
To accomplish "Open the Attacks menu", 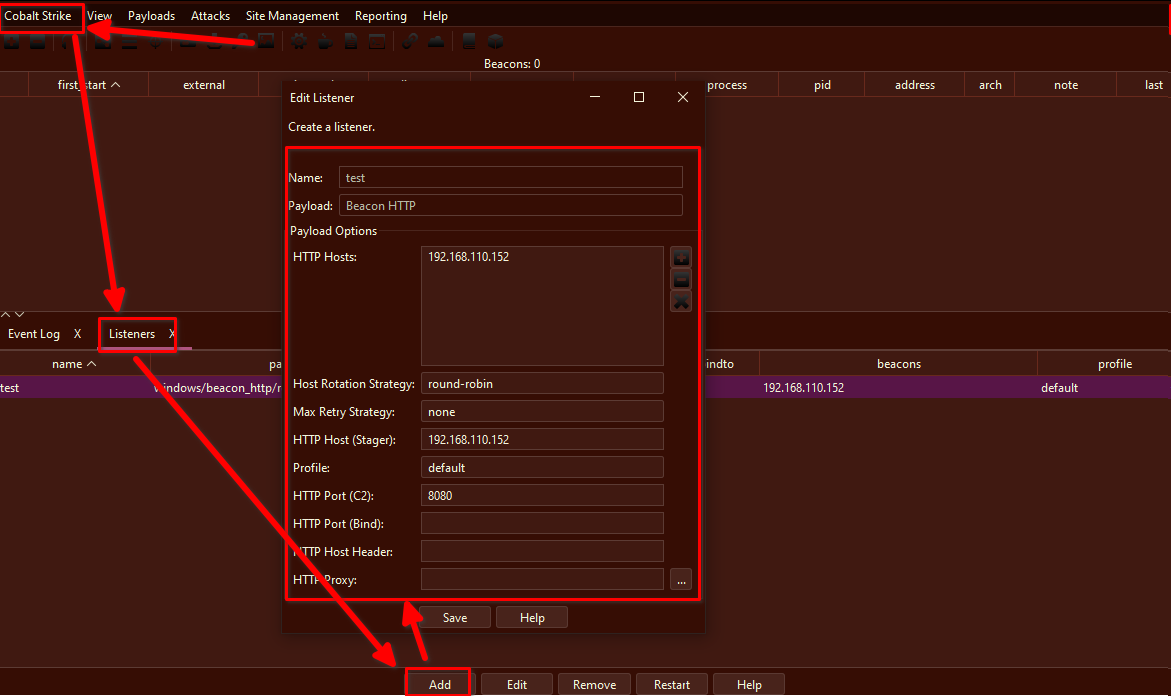I will [x=210, y=16].
